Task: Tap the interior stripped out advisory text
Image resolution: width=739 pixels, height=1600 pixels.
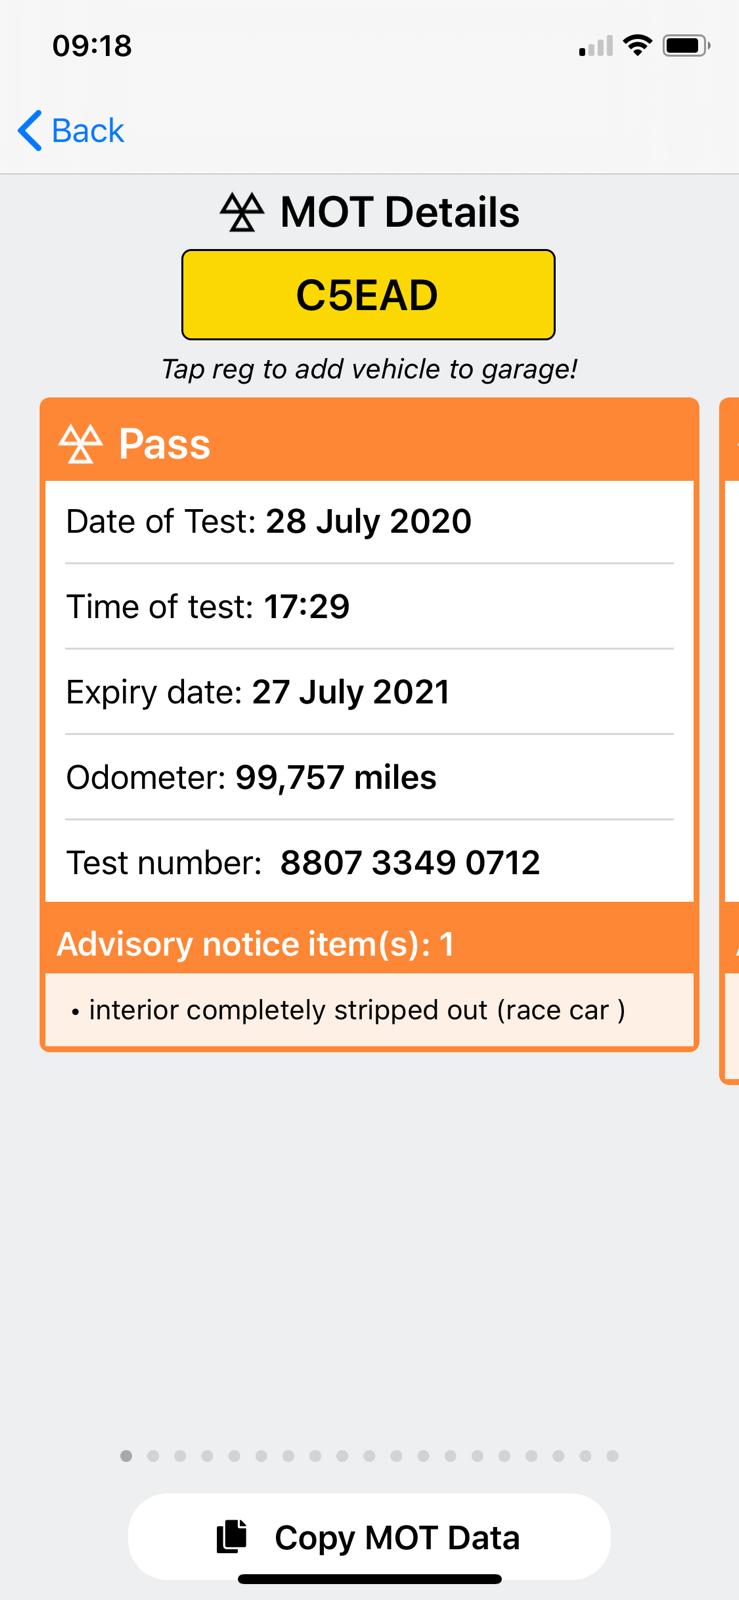Action: pos(349,1010)
